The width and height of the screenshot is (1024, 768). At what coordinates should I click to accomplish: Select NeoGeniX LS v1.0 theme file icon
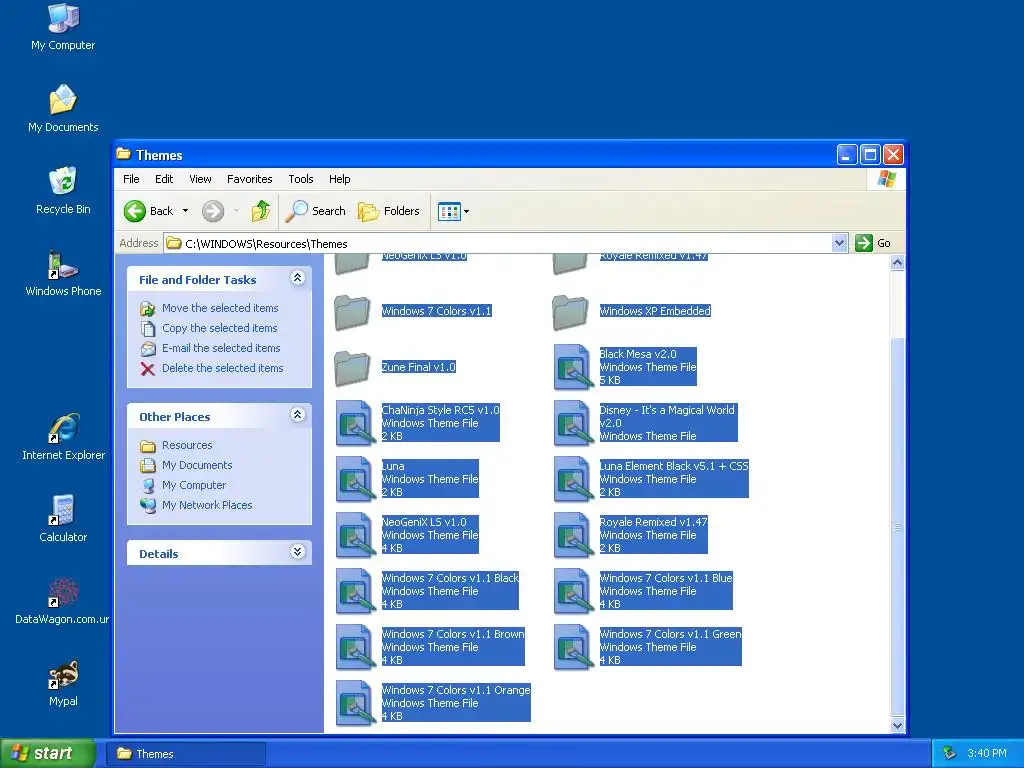355,536
